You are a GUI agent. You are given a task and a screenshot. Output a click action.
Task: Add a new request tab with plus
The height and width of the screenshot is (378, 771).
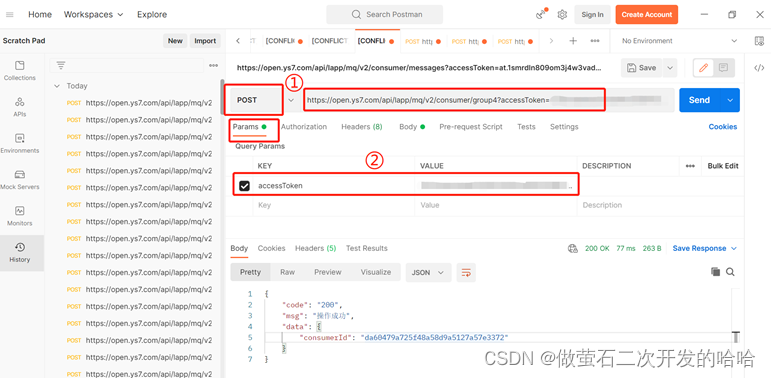(x=573, y=41)
